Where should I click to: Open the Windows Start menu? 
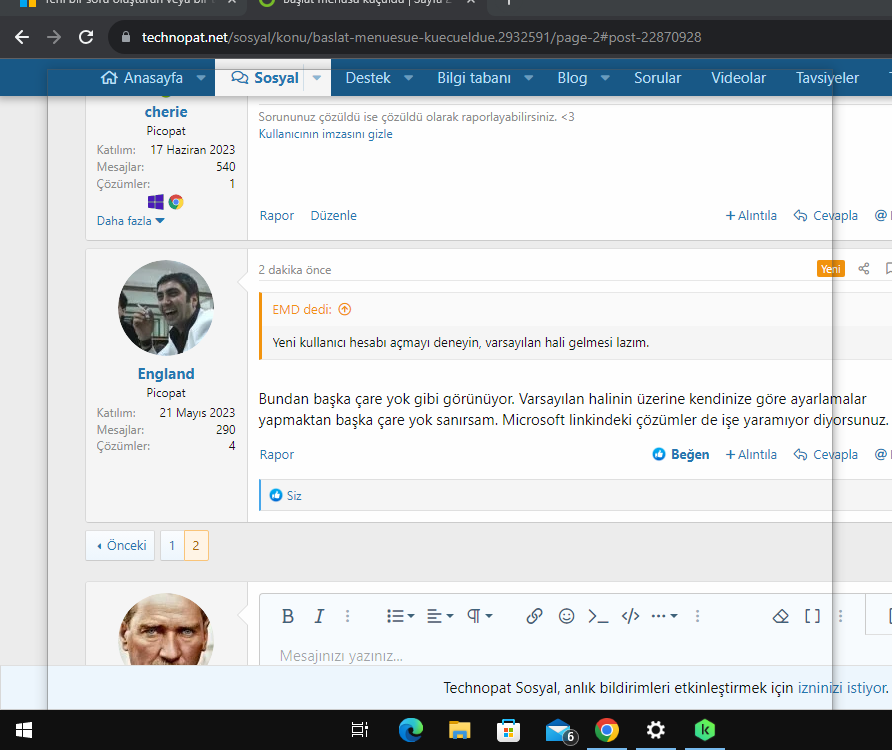tap(23, 730)
